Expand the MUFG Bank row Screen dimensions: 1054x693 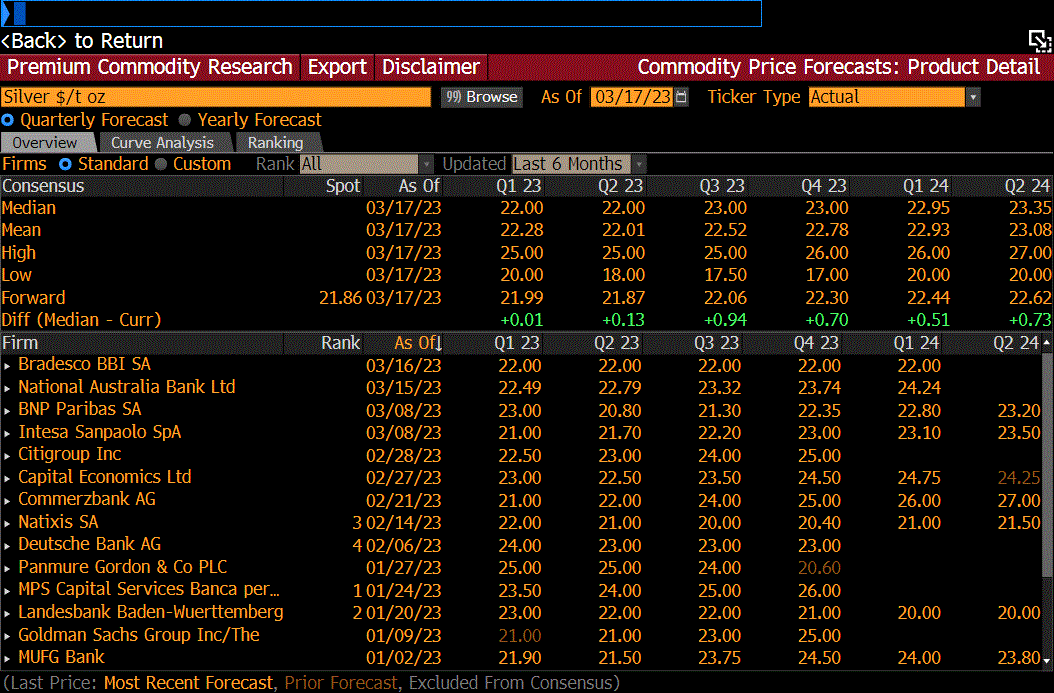pos(7,659)
